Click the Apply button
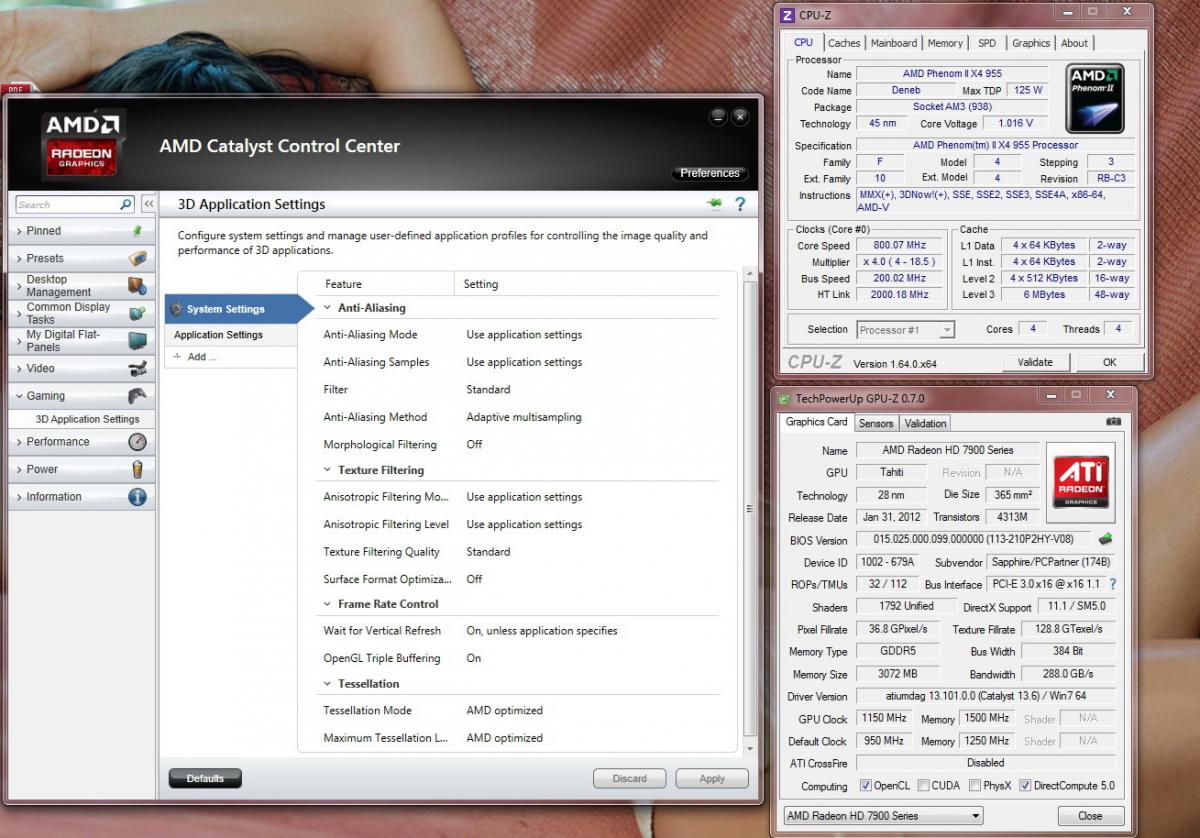Viewport: 1200px width, 838px height. [x=712, y=778]
